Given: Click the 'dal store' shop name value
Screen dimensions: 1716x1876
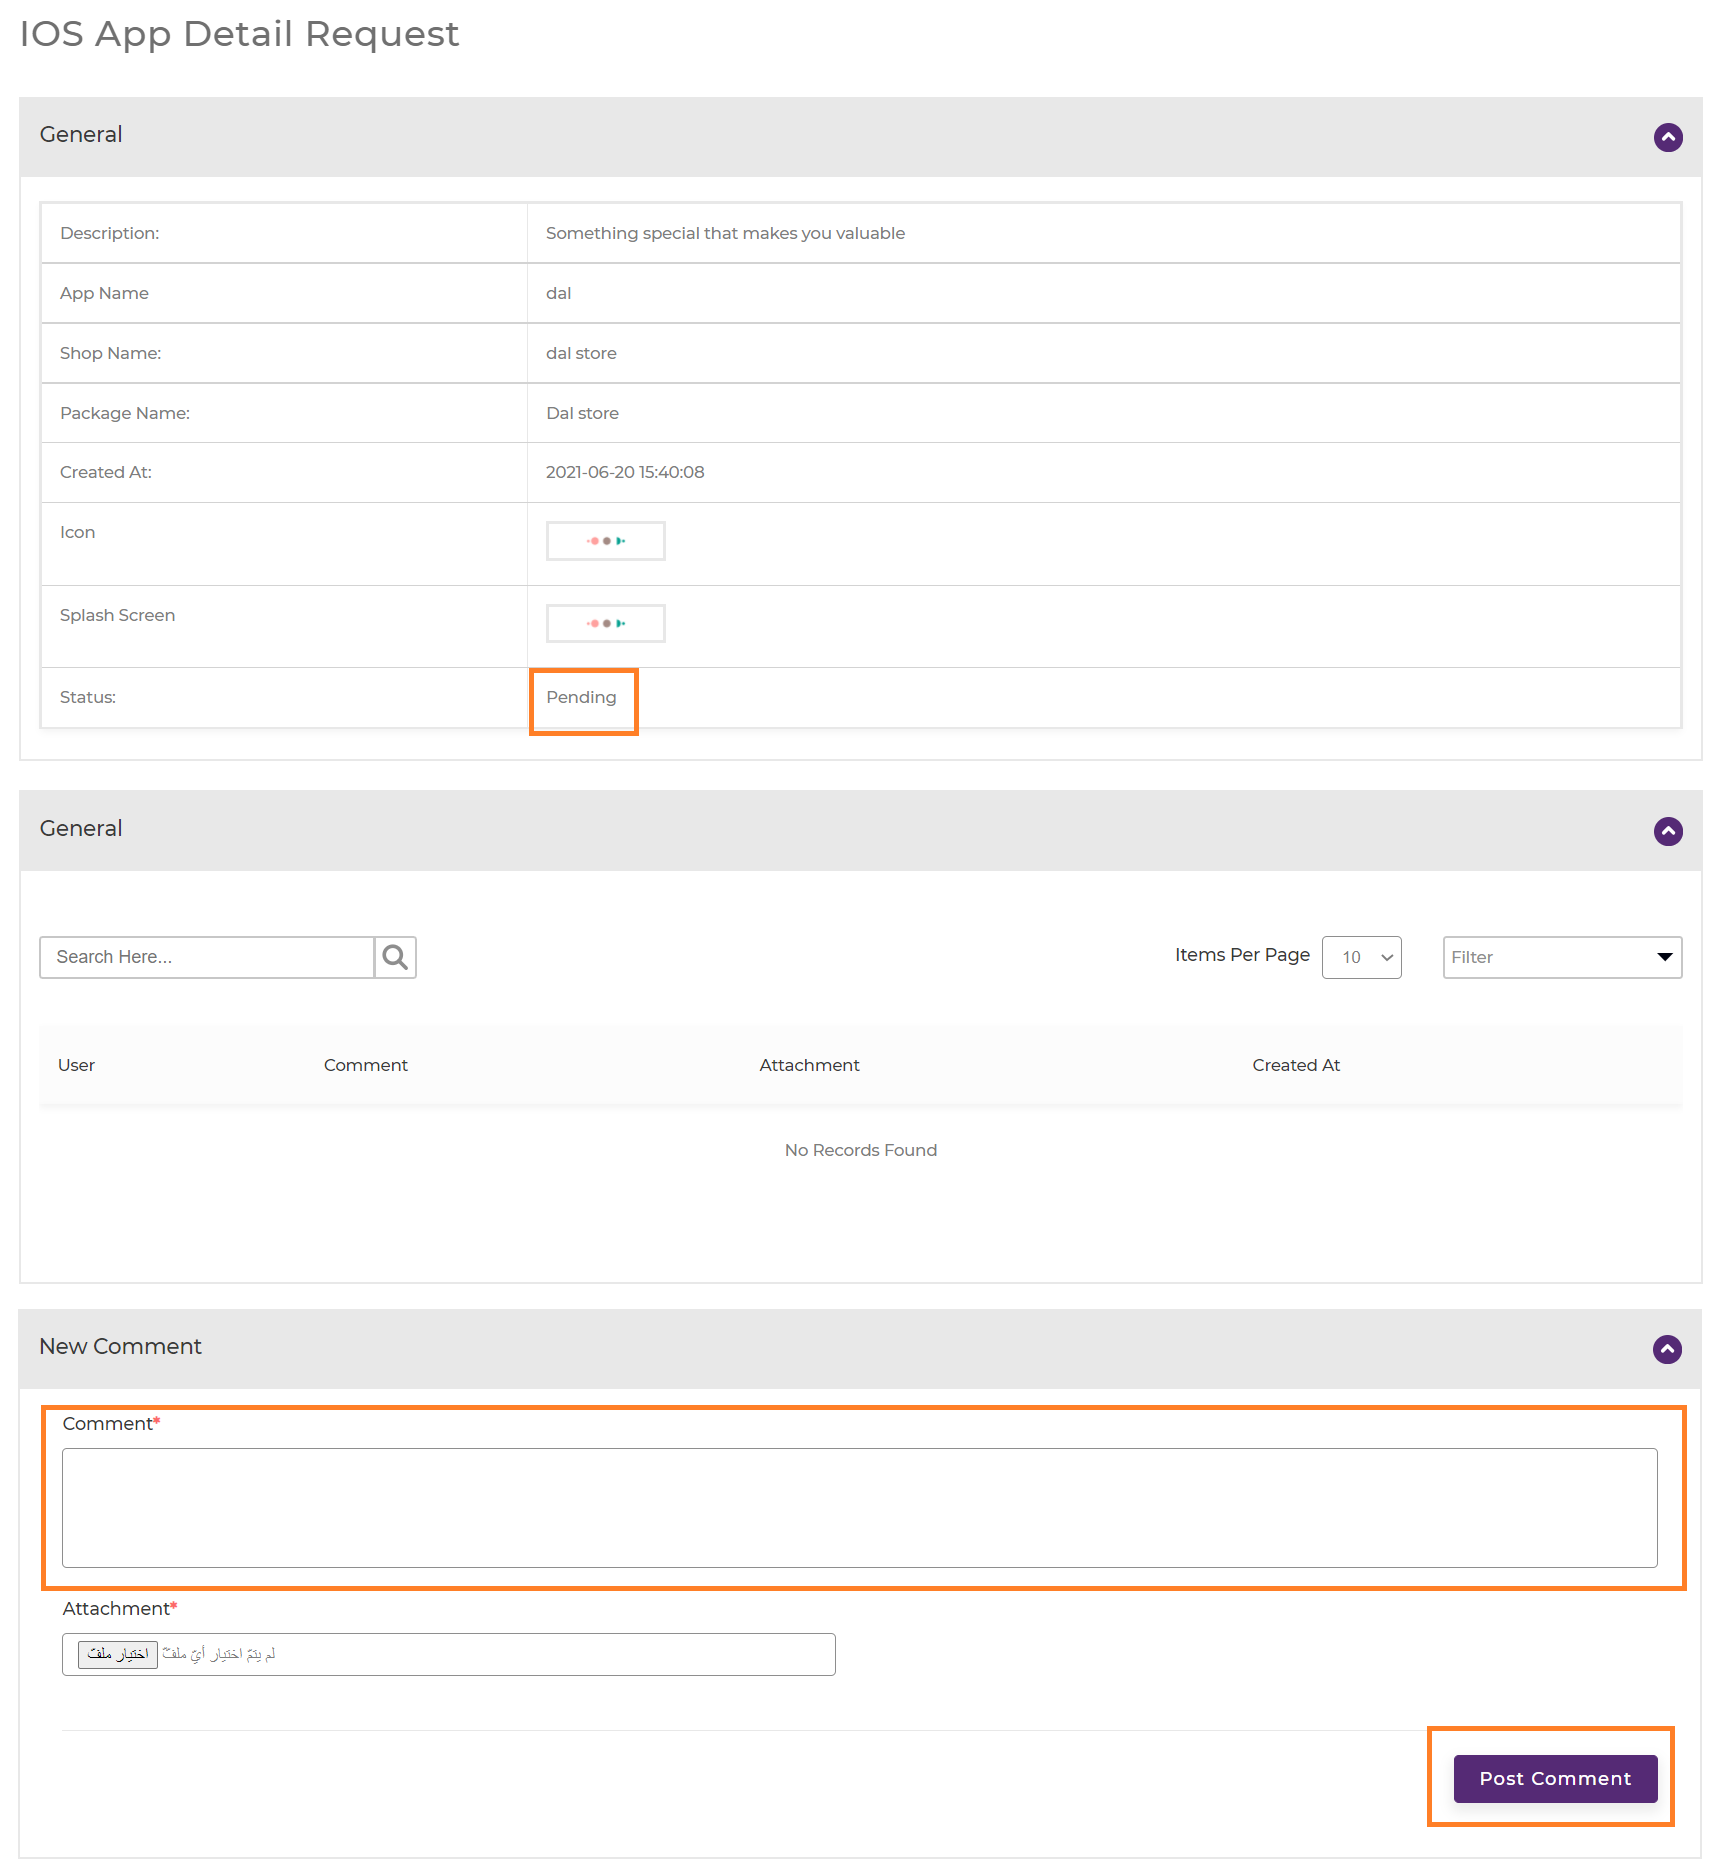Looking at the screenshot, I should click(581, 353).
